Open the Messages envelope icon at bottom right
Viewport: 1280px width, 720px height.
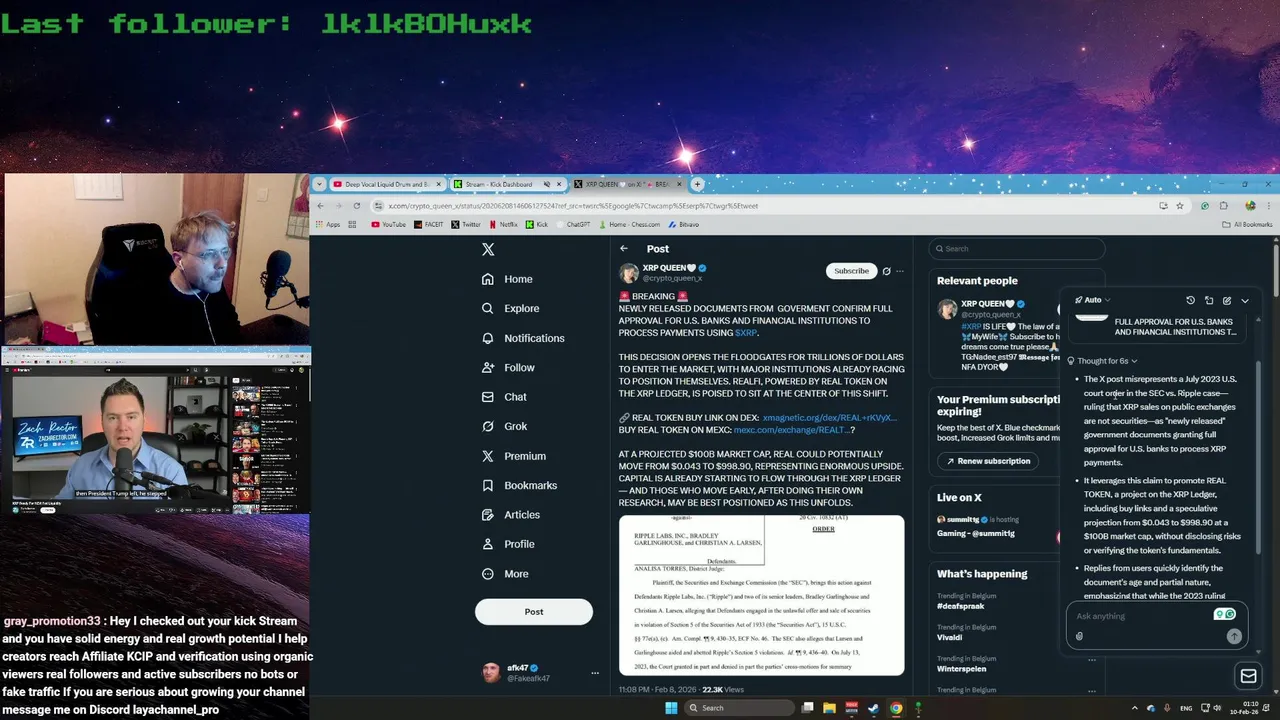pyautogui.click(x=1248, y=676)
